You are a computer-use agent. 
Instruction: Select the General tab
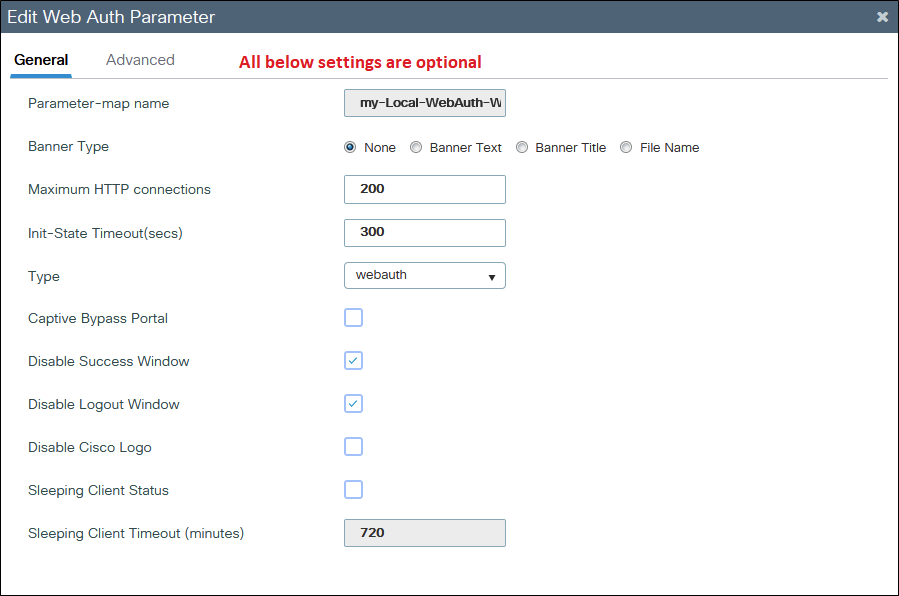[41, 60]
